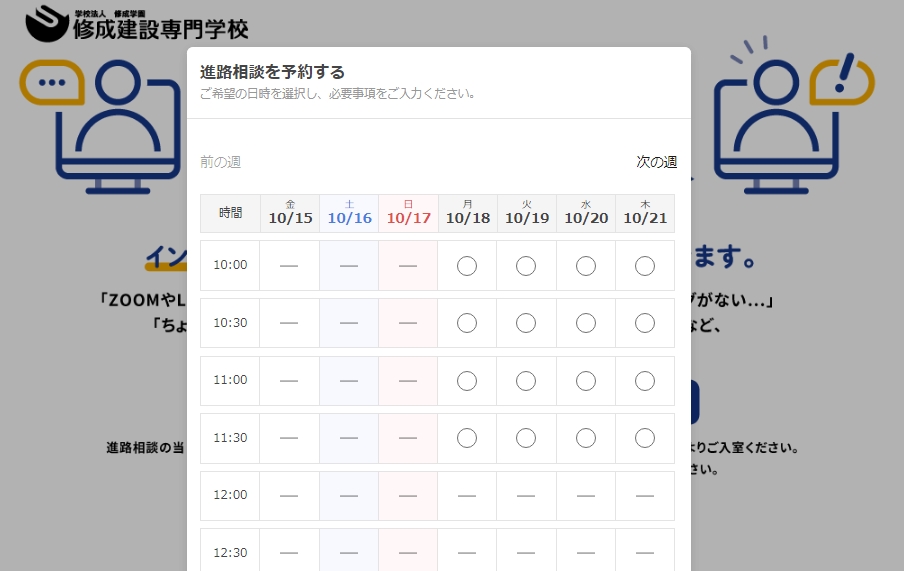Select the 10:00 slot on Tuesday 10/19

(x=526, y=266)
